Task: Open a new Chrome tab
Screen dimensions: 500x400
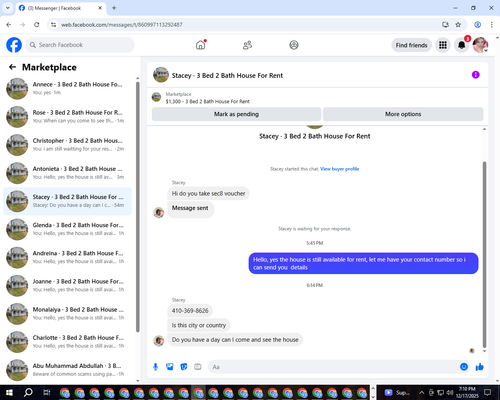Action: point(114,8)
